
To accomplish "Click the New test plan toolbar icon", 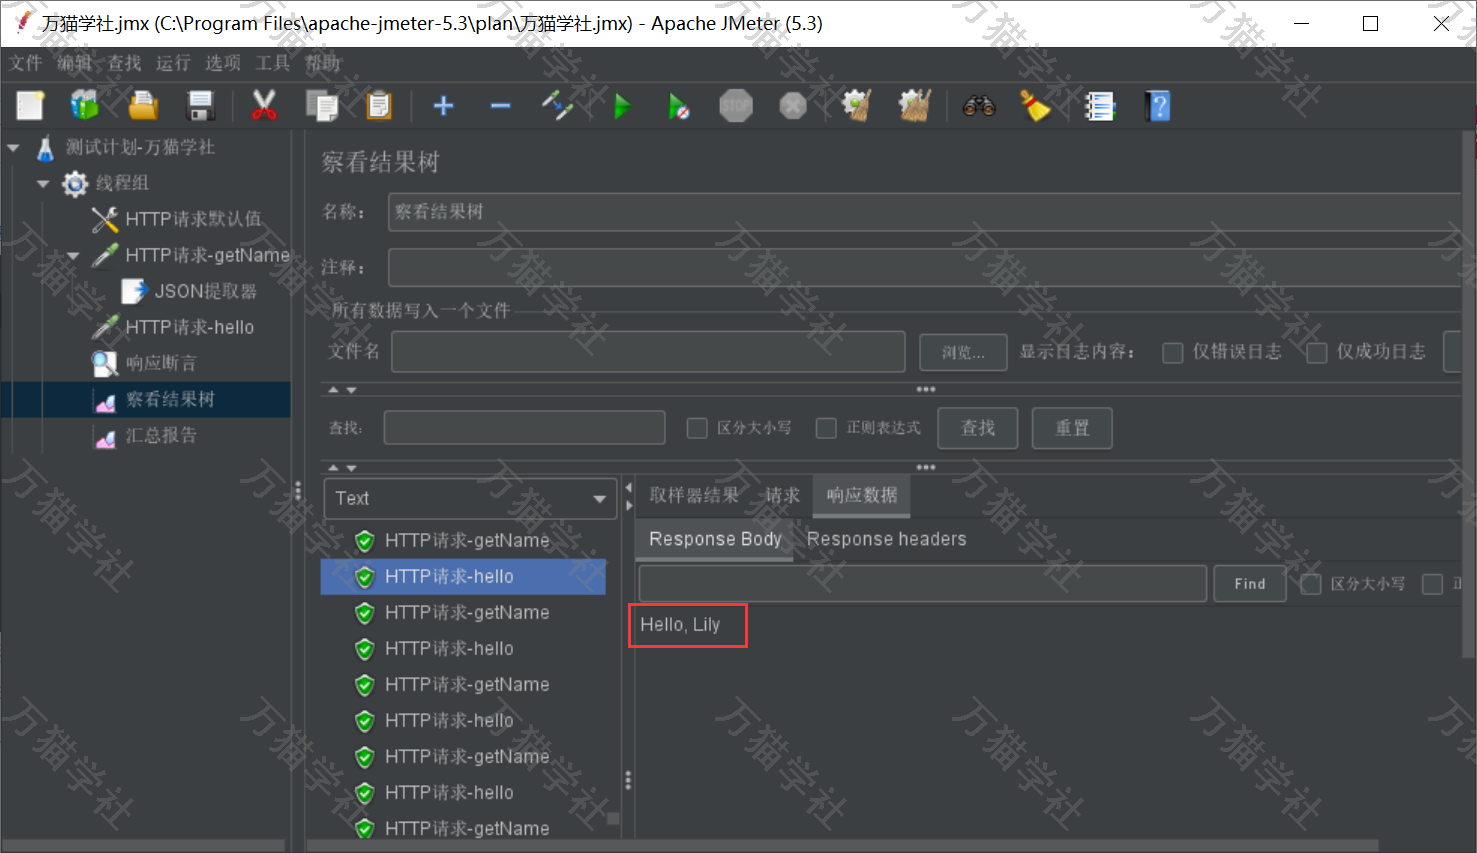I will [30, 106].
